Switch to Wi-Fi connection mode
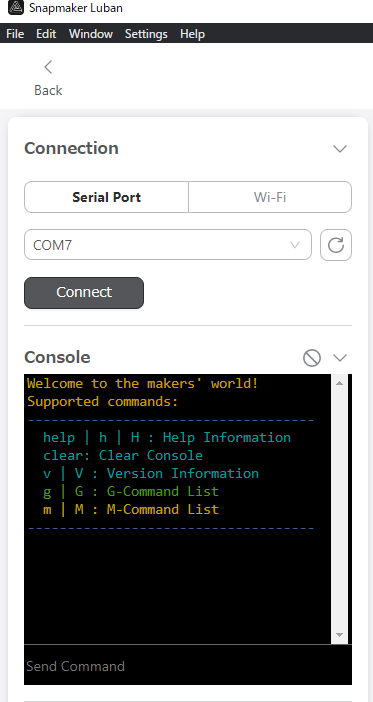 click(x=270, y=197)
